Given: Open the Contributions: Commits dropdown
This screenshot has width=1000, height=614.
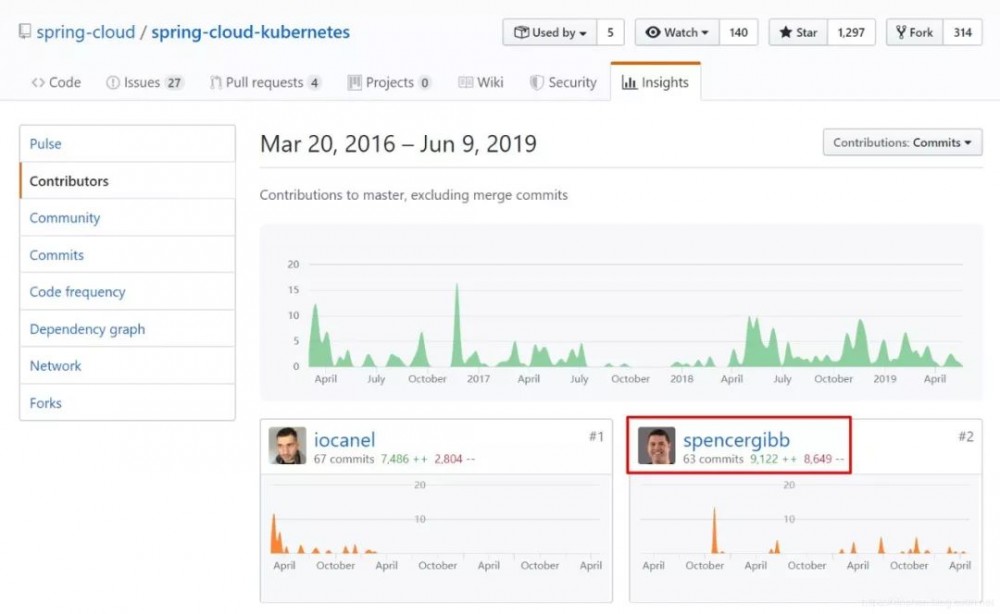Looking at the screenshot, I should 900,142.
